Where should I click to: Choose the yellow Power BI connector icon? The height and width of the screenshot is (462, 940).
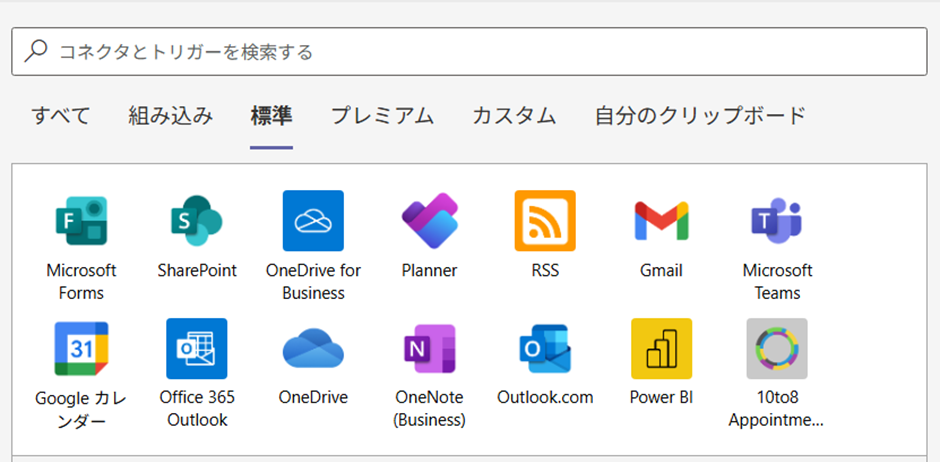[x=661, y=349]
